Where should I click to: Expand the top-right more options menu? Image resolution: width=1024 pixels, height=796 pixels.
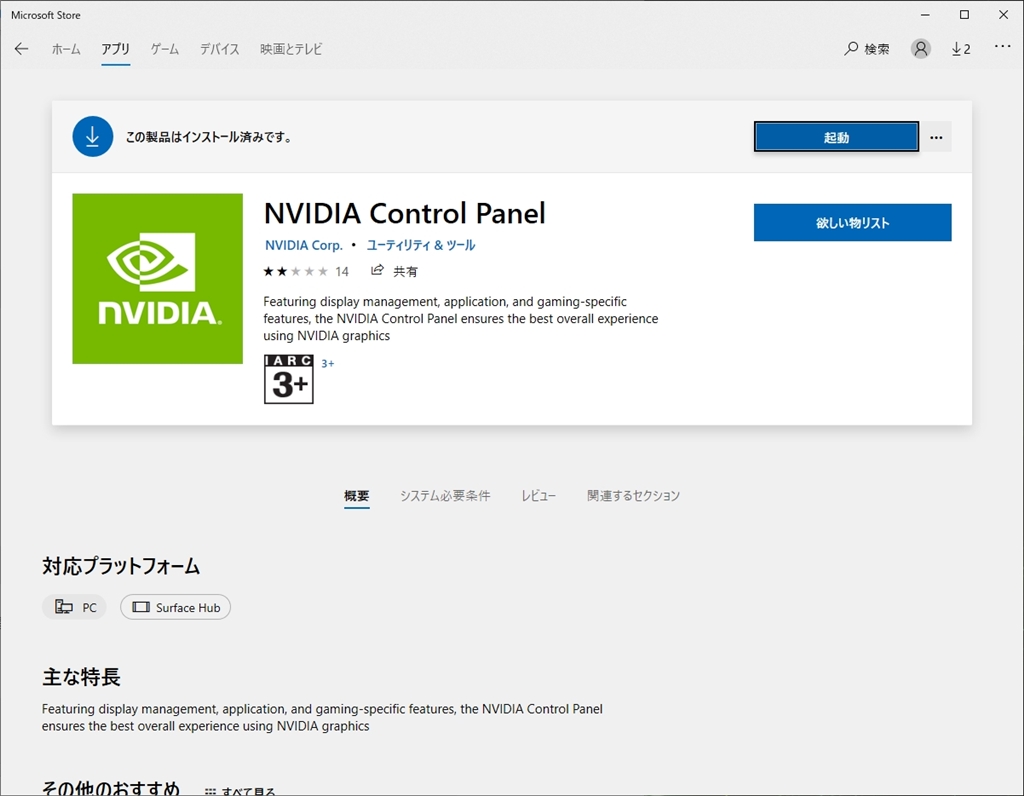tap(1002, 48)
